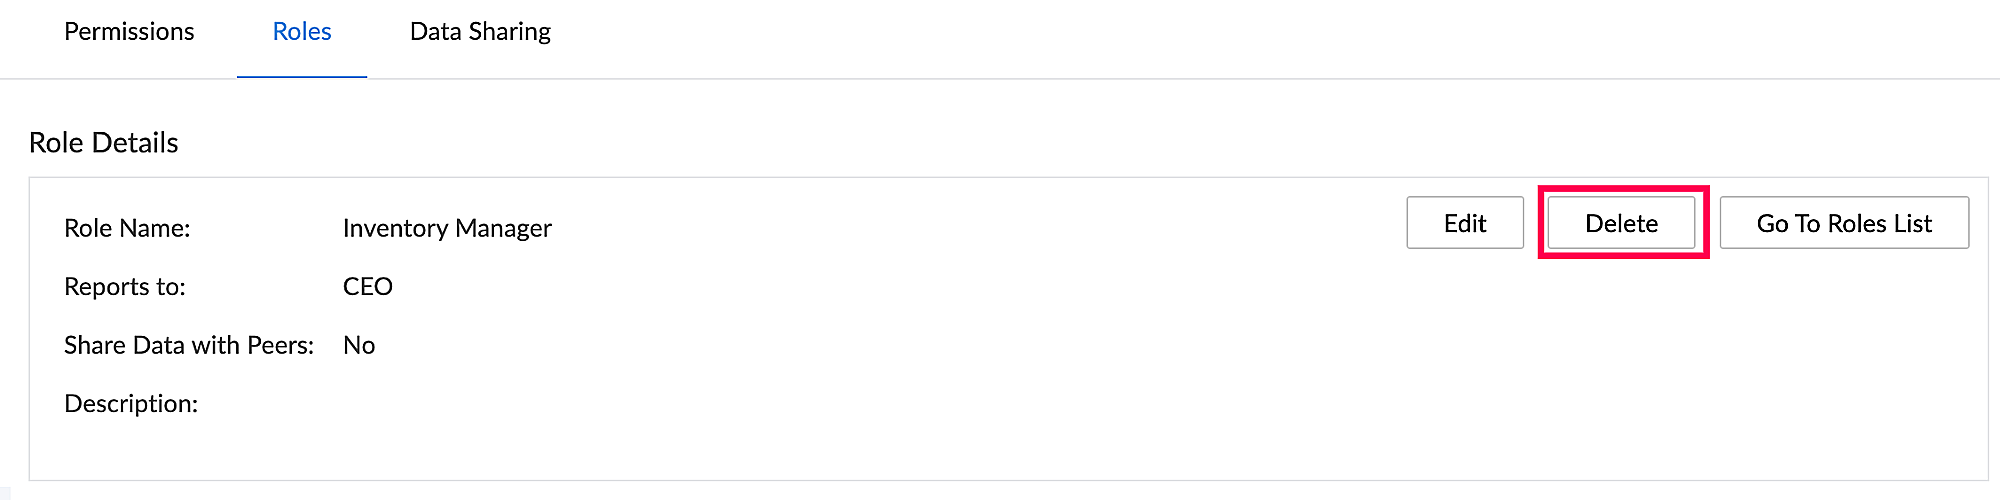Switch to the Permissions tab
The image size is (2000, 500).
click(x=129, y=32)
